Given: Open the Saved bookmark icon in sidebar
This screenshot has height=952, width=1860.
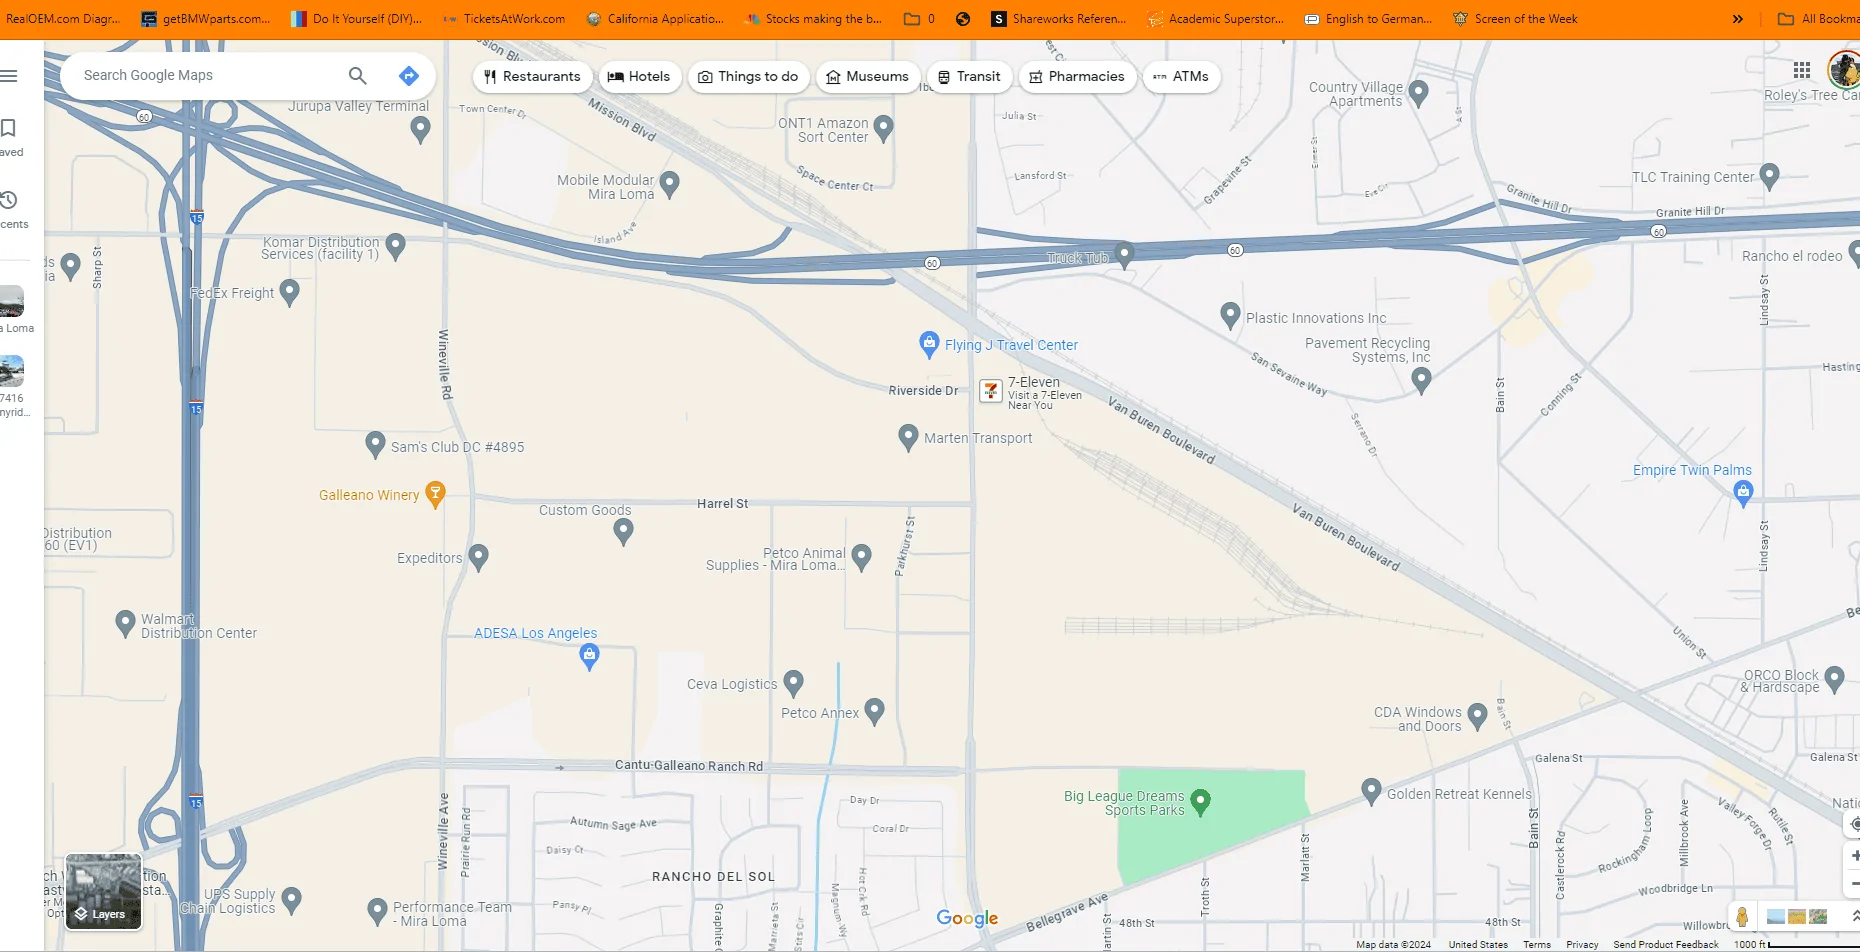Looking at the screenshot, I should click(x=9, y=128).
